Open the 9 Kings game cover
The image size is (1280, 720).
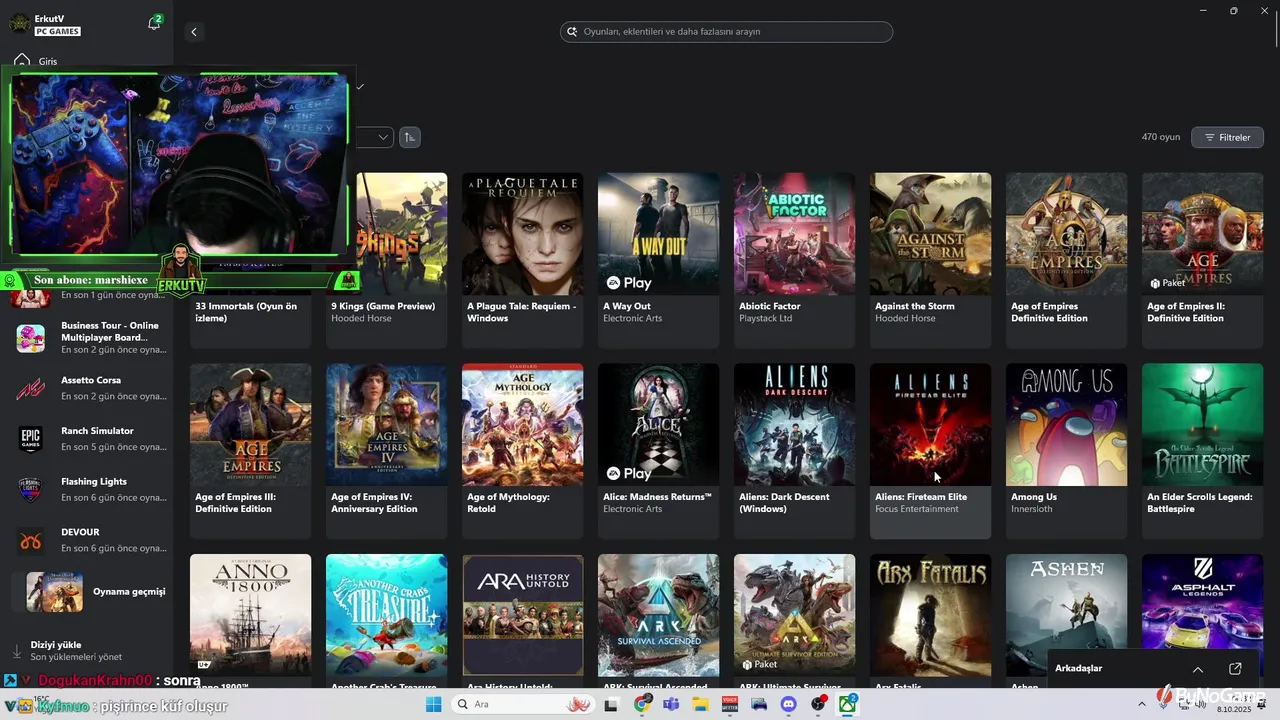click(401, 234)
